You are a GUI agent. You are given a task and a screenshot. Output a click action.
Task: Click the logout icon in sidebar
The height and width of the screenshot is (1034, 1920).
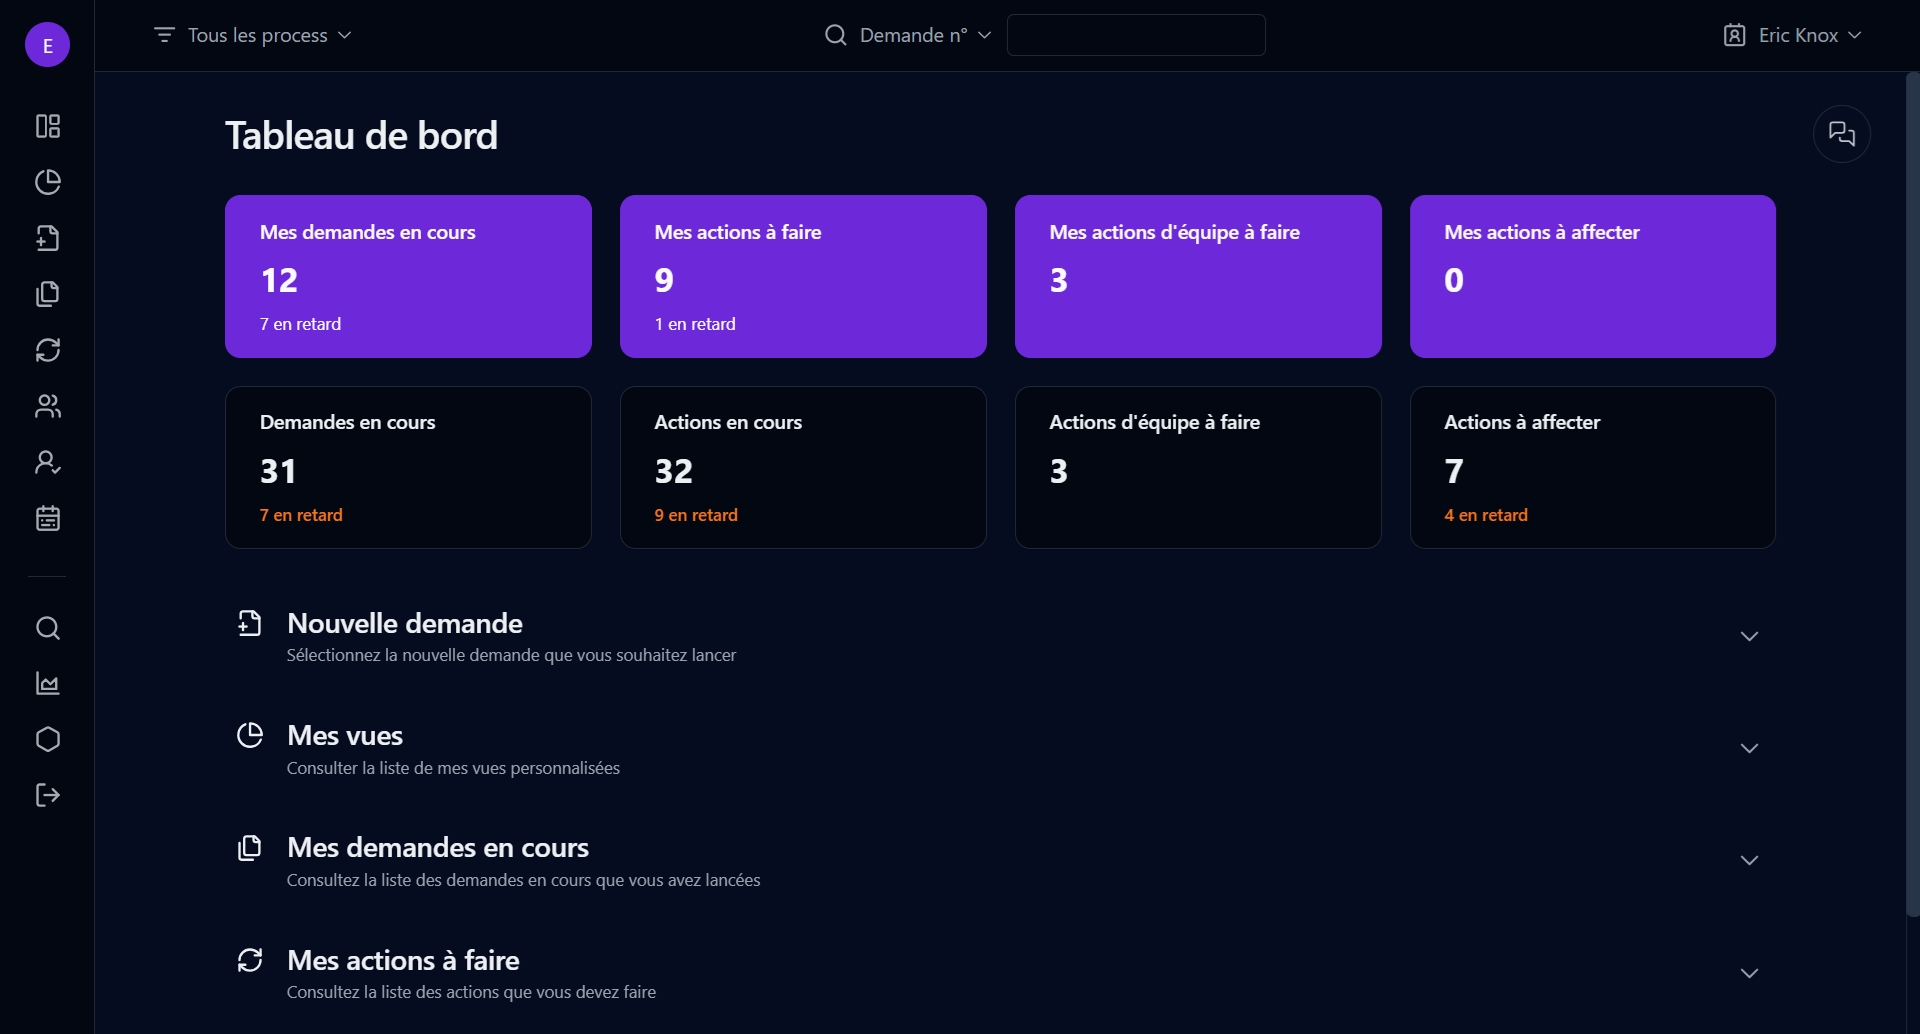(48, 795)
